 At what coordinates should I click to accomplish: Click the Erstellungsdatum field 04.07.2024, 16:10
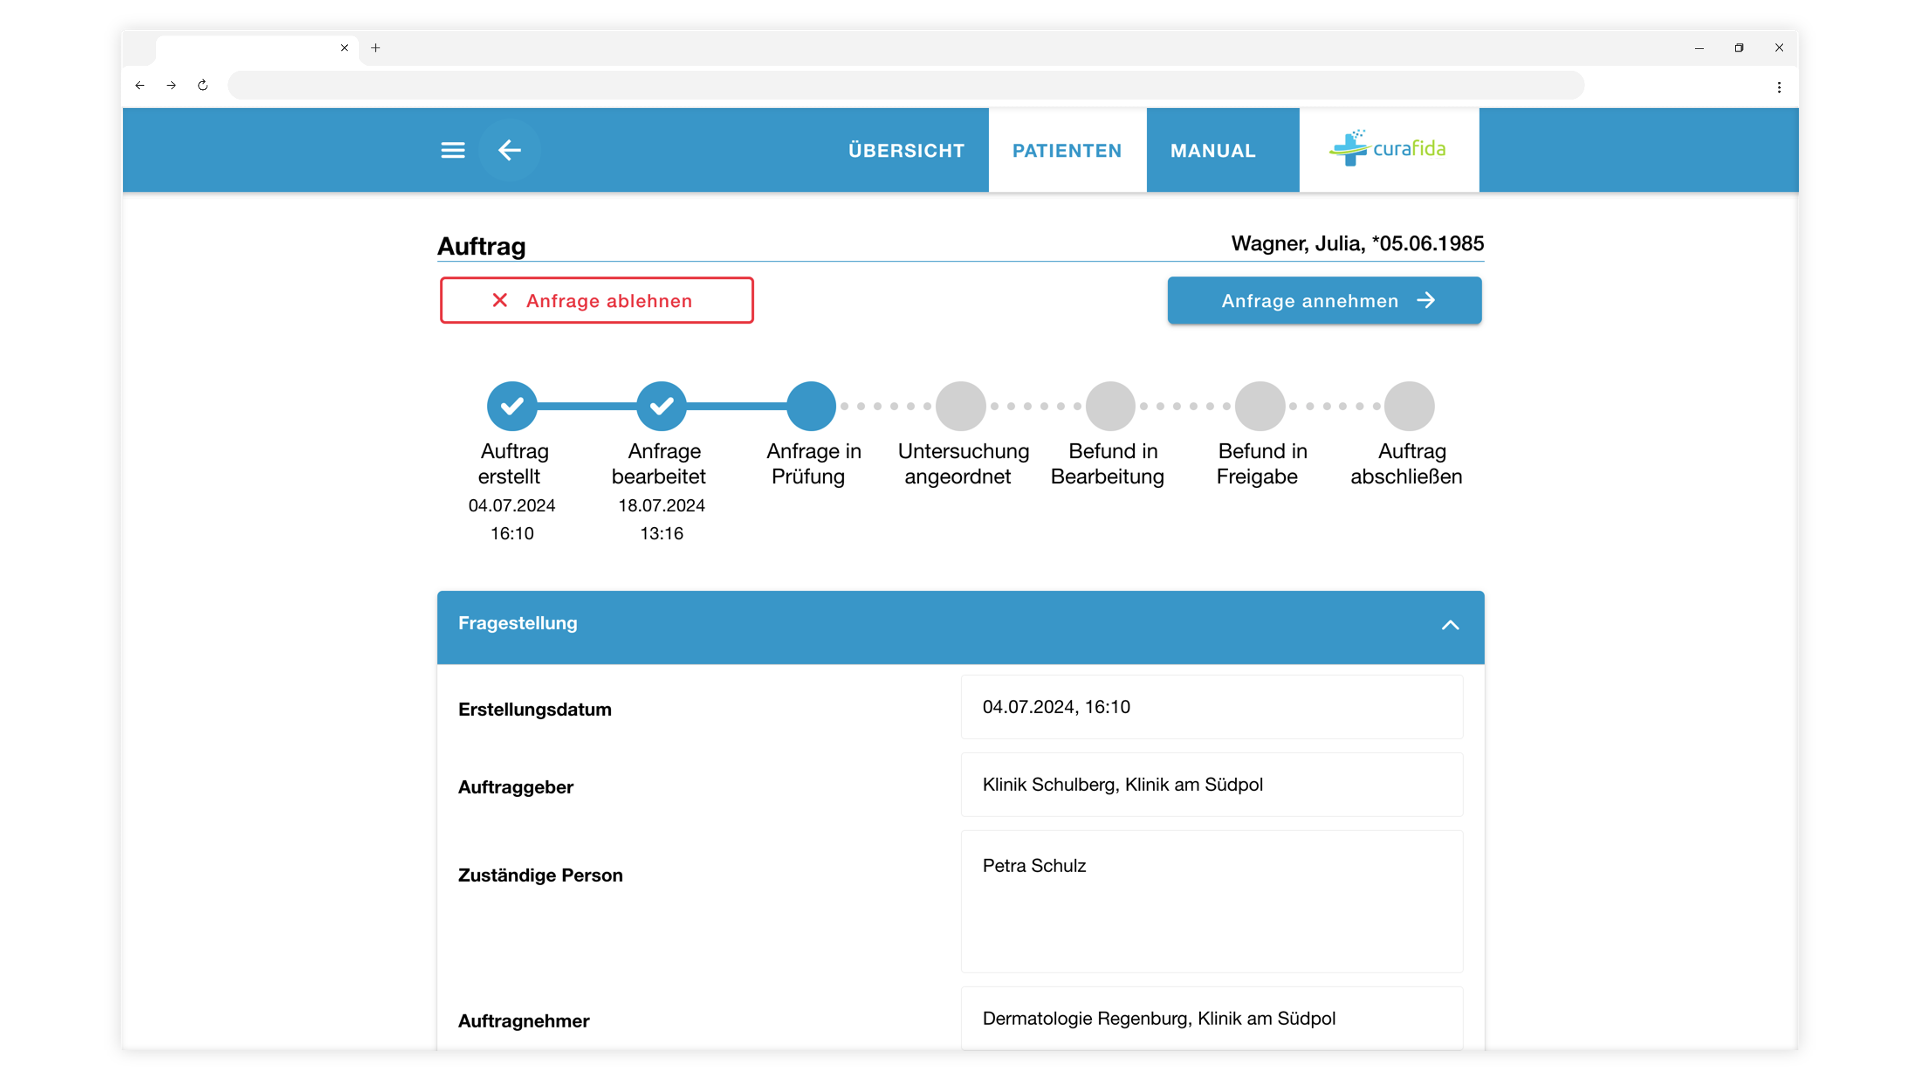[x=1212, y=707]
